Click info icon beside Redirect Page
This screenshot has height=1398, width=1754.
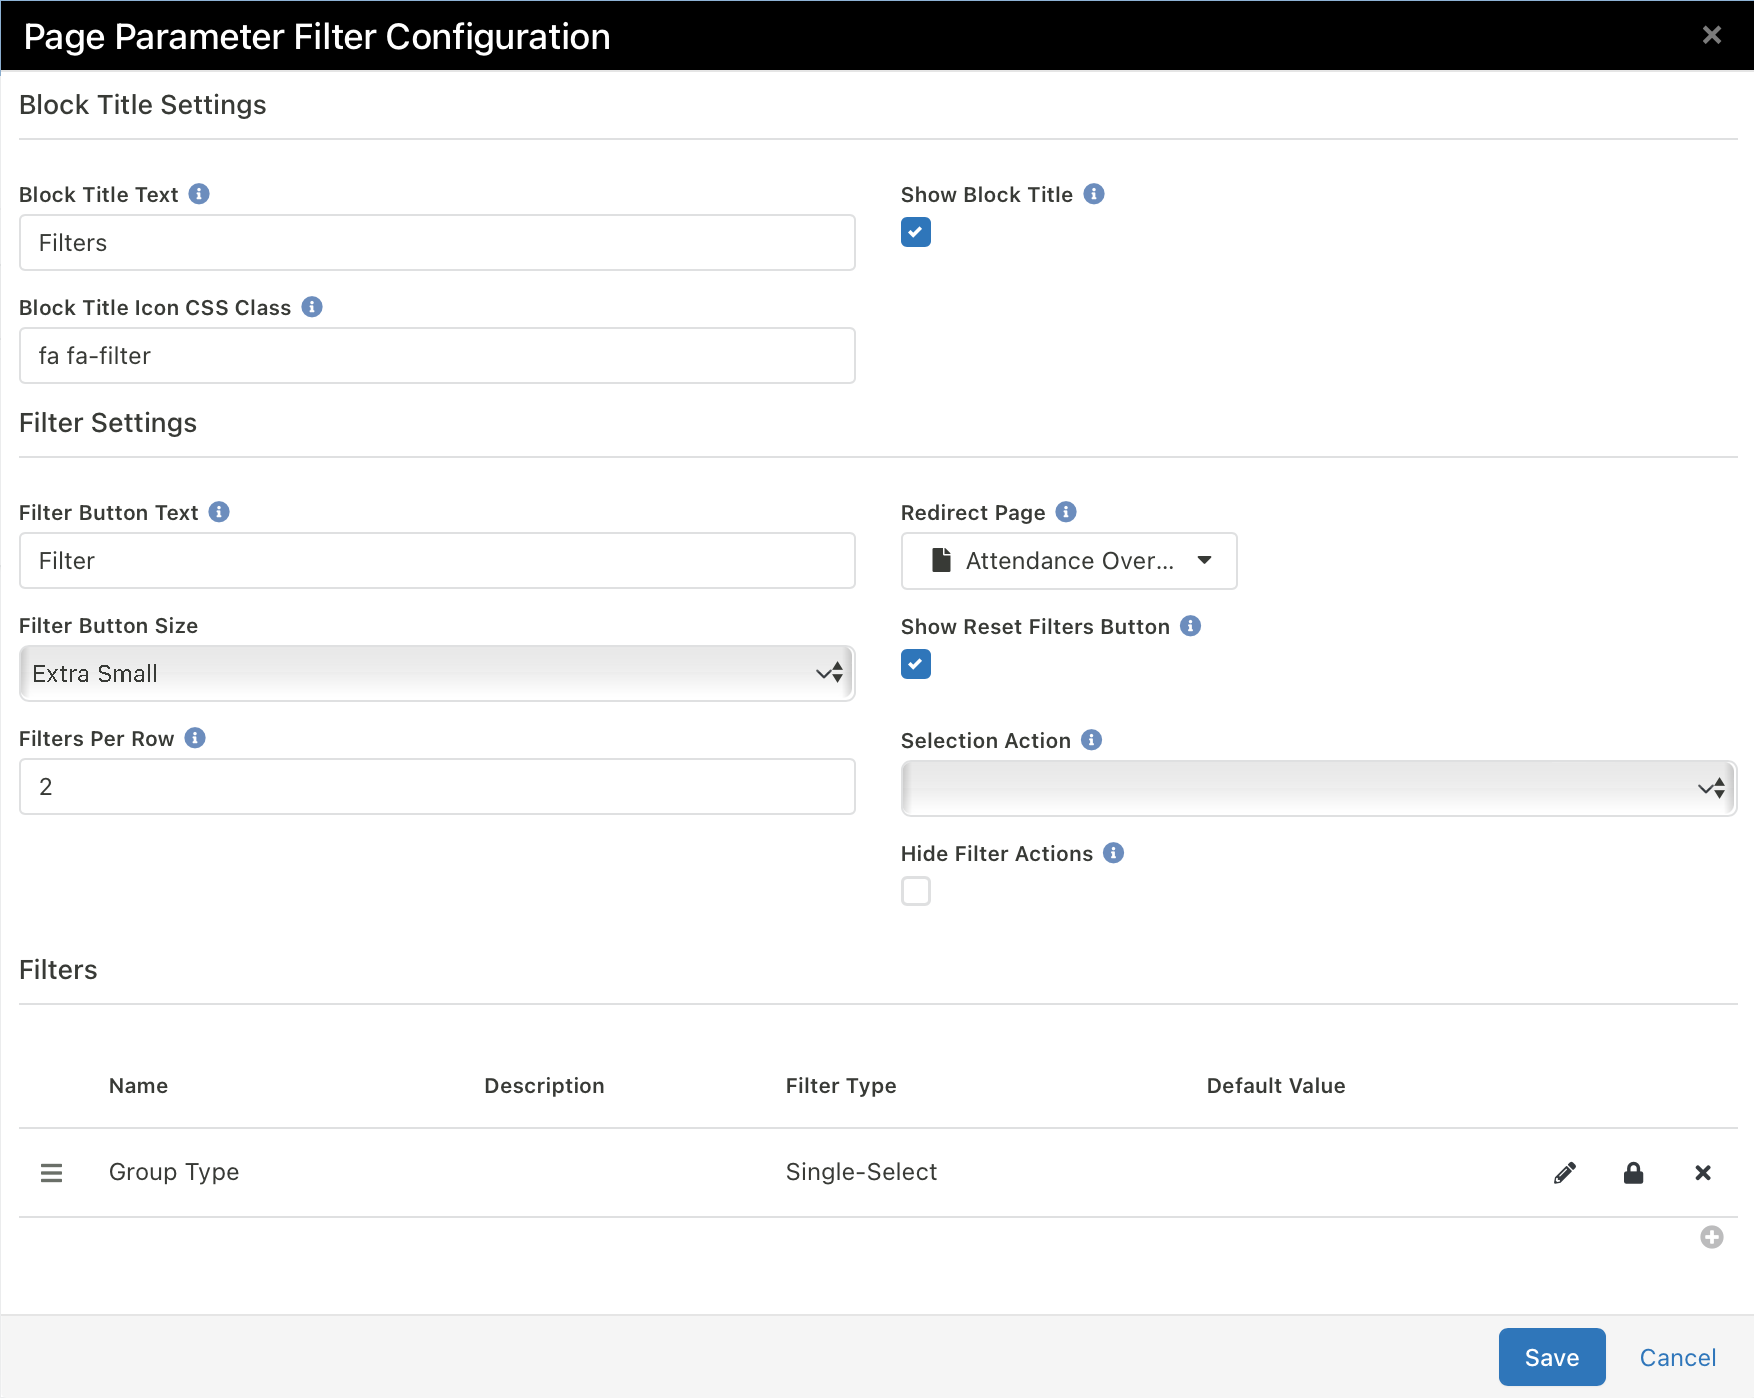1066,512
